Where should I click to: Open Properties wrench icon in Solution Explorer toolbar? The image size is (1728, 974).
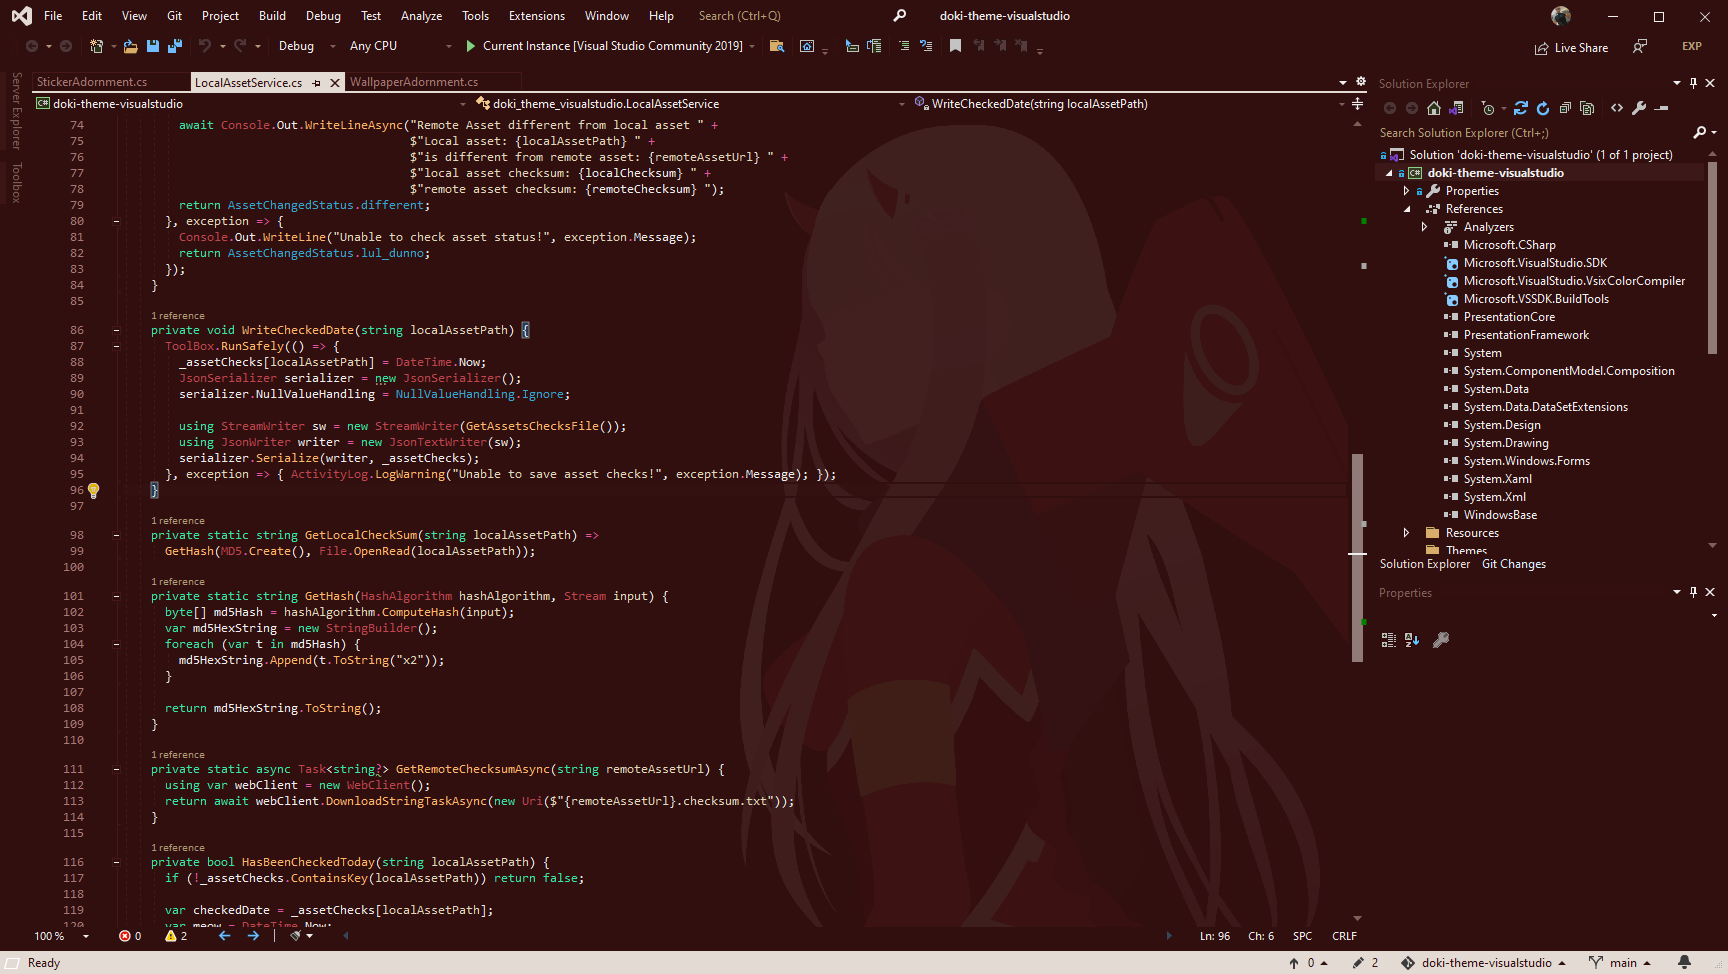[x=1639, y=108]
